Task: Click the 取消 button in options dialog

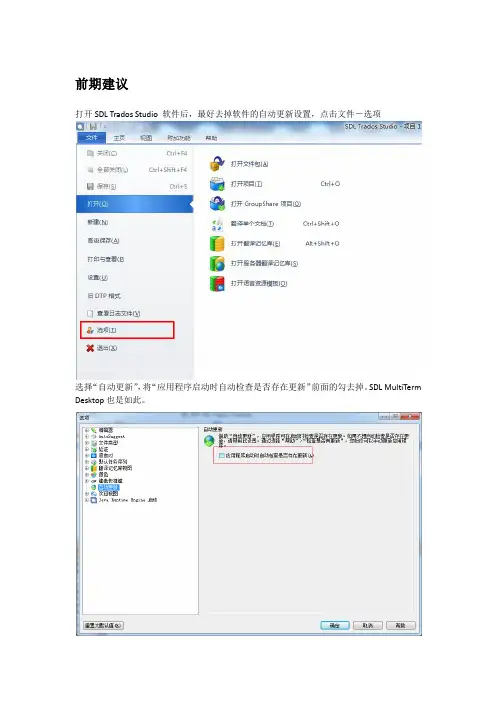Action: (x=368, y=625)
